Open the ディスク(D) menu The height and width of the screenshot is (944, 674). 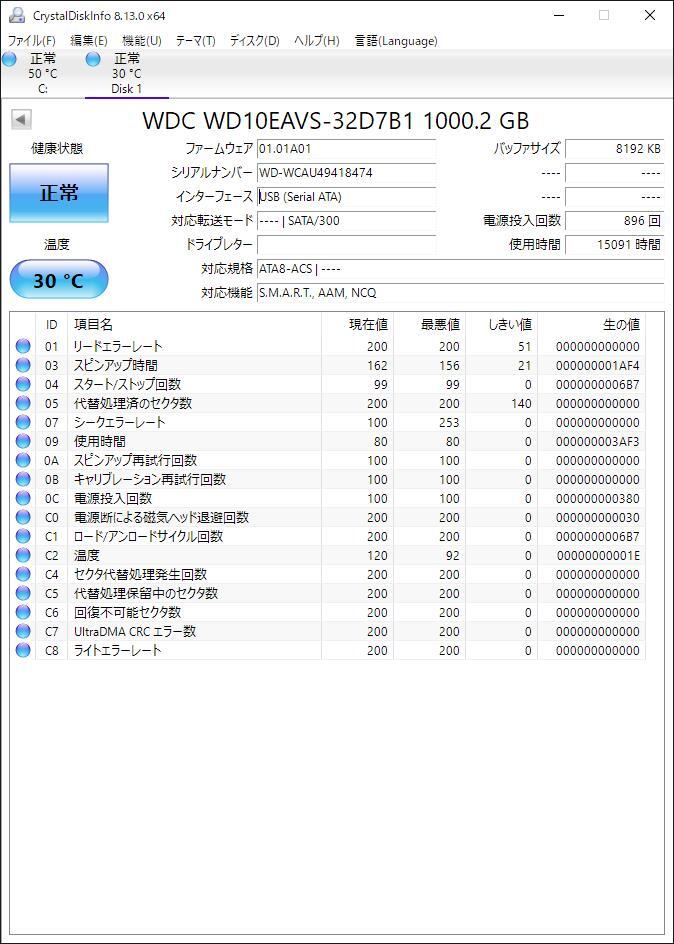pos(255,41)
